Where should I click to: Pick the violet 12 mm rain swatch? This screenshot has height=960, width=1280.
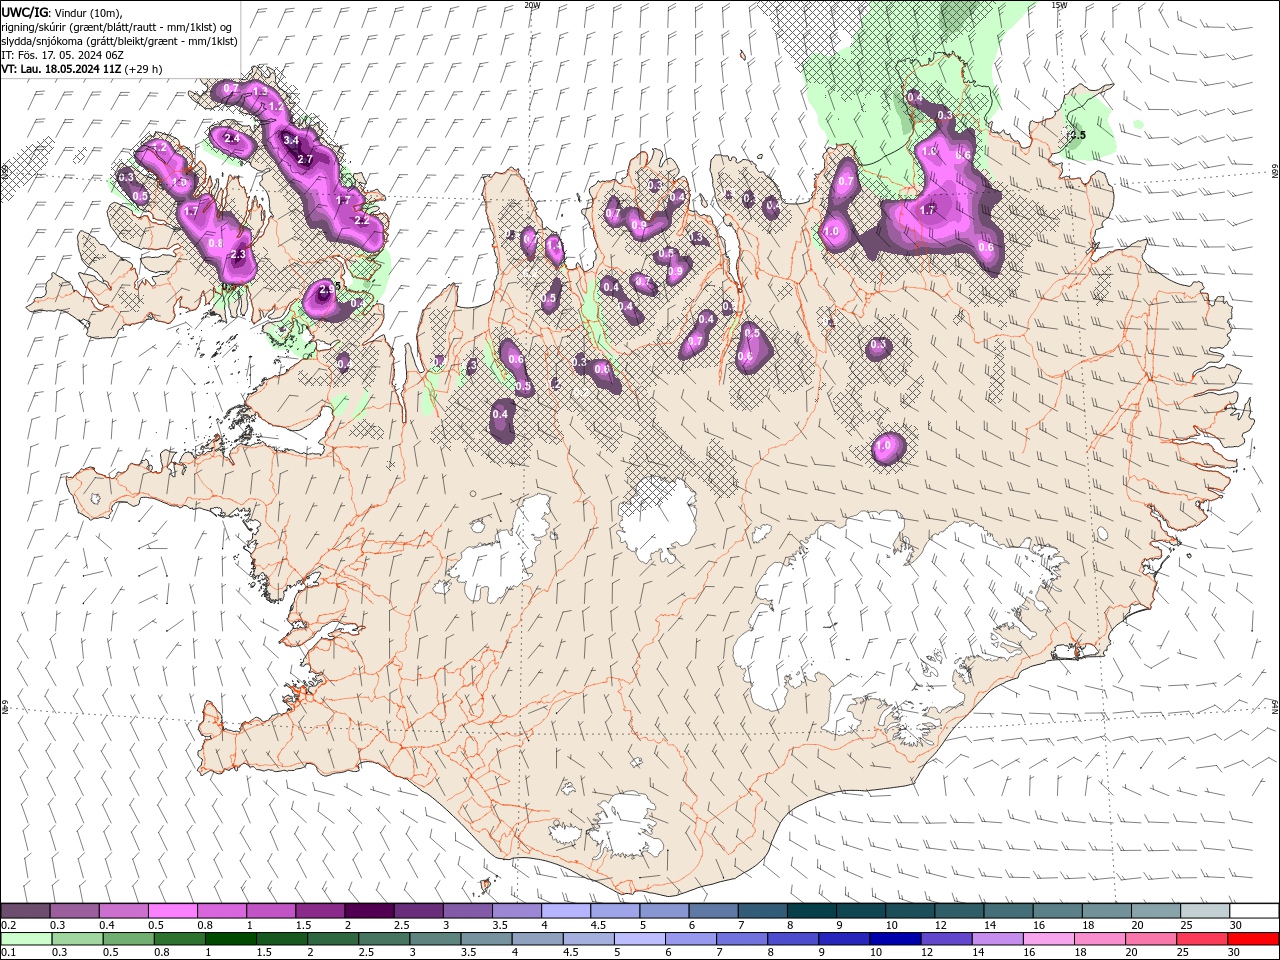click(946, 939)
